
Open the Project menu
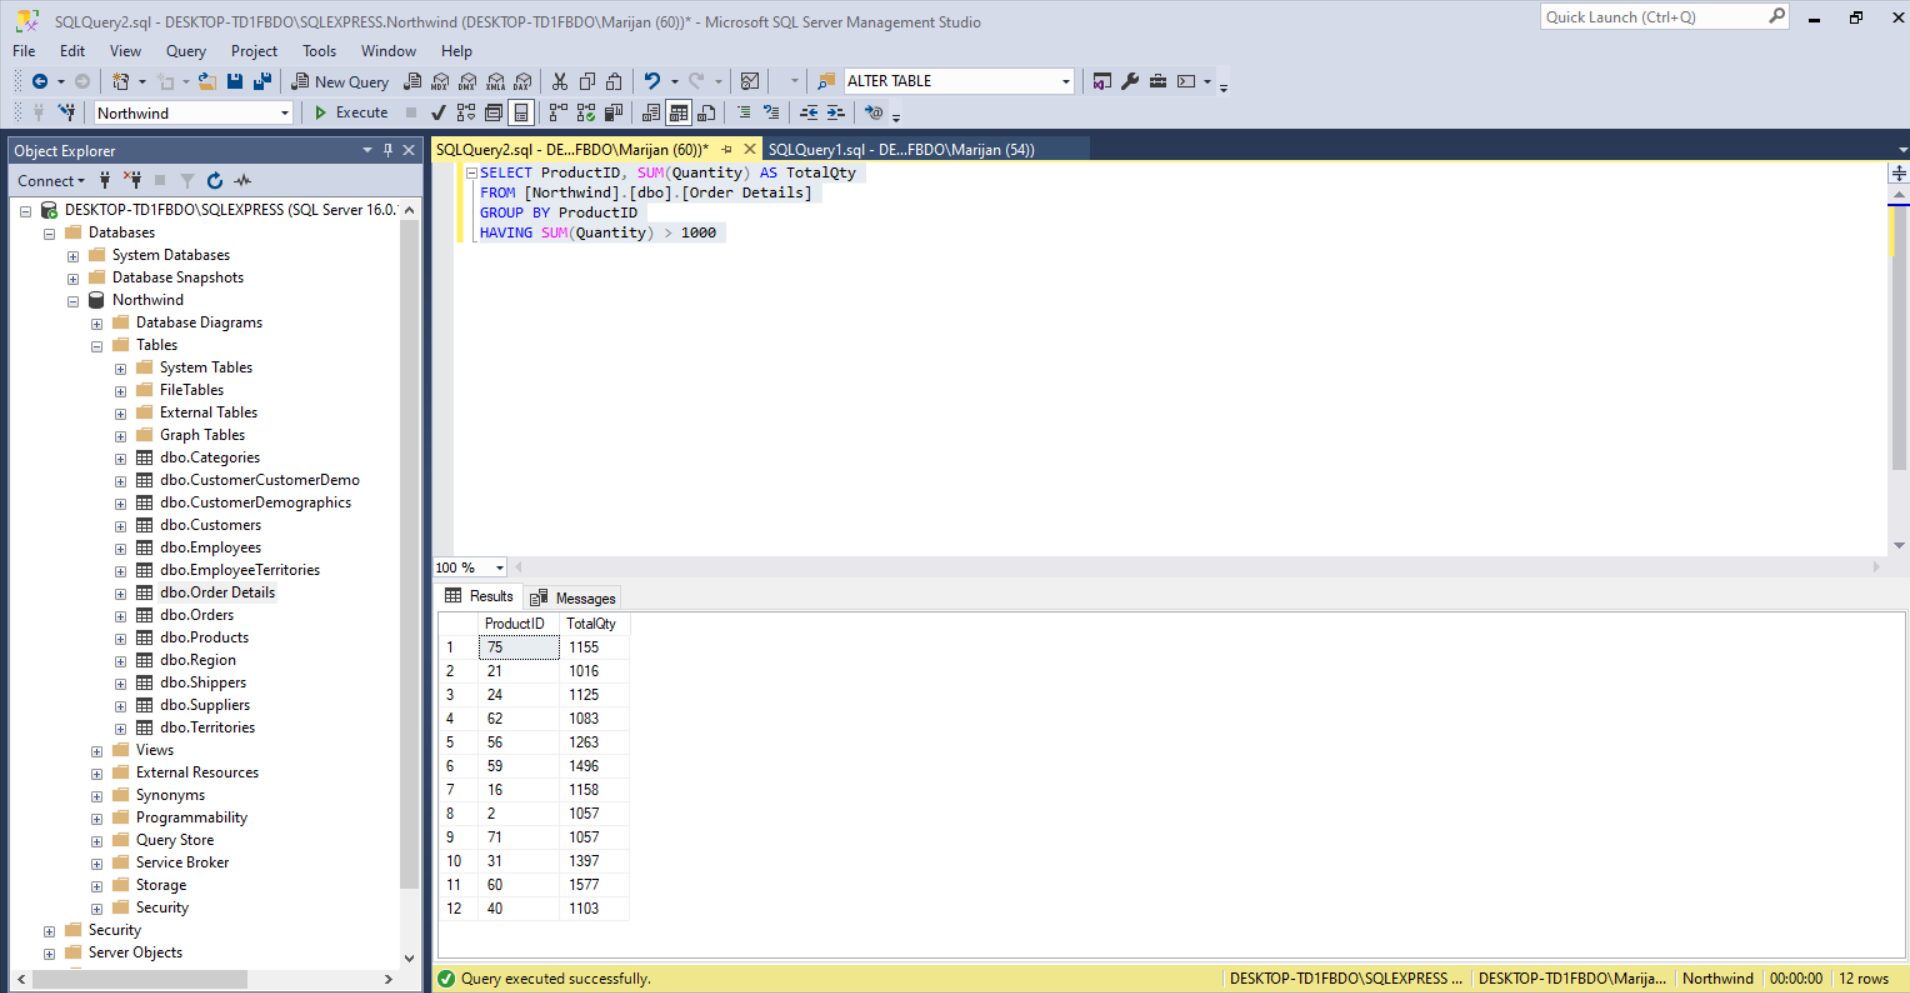pos(254,51)
